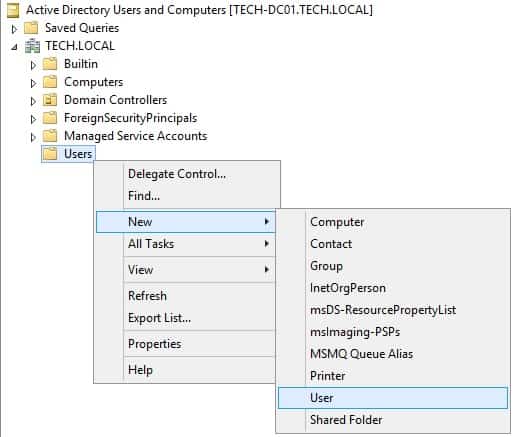The image size is (522, 437).
Task: Choose User from the New submenu
Action: coord(393,398)
